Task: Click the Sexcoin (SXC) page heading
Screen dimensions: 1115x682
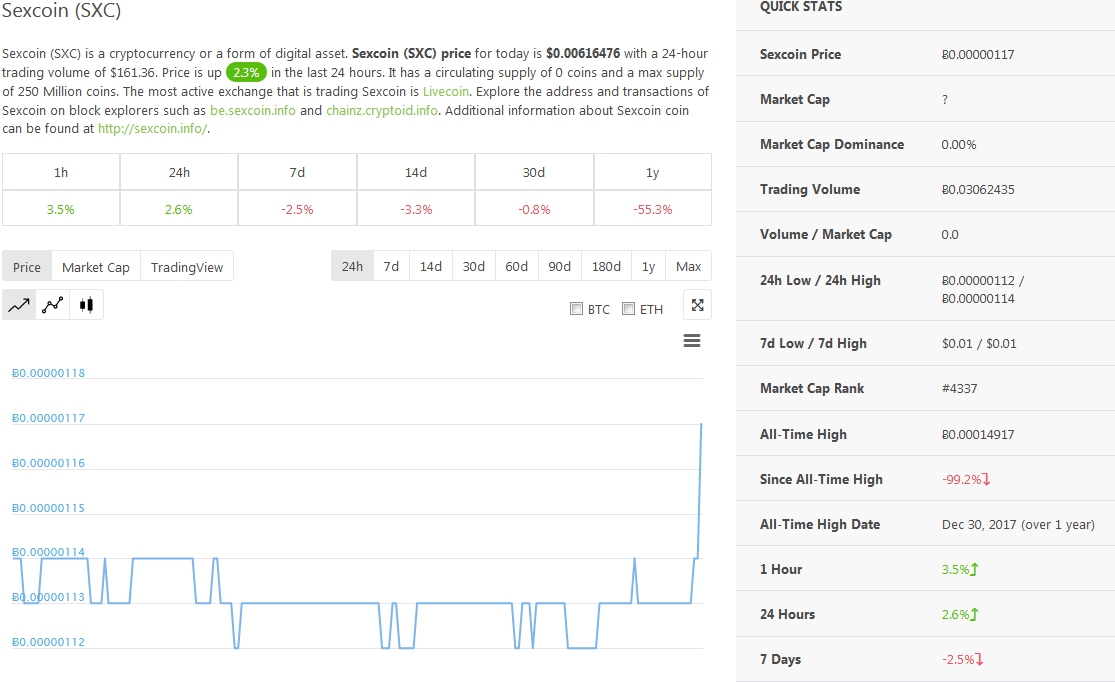Action: 61,10
